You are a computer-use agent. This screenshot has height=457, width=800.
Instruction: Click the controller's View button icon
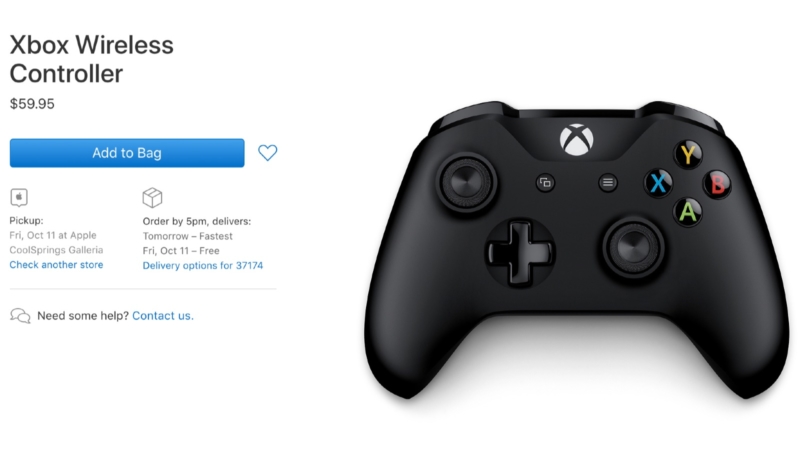[x=545, y=183]
